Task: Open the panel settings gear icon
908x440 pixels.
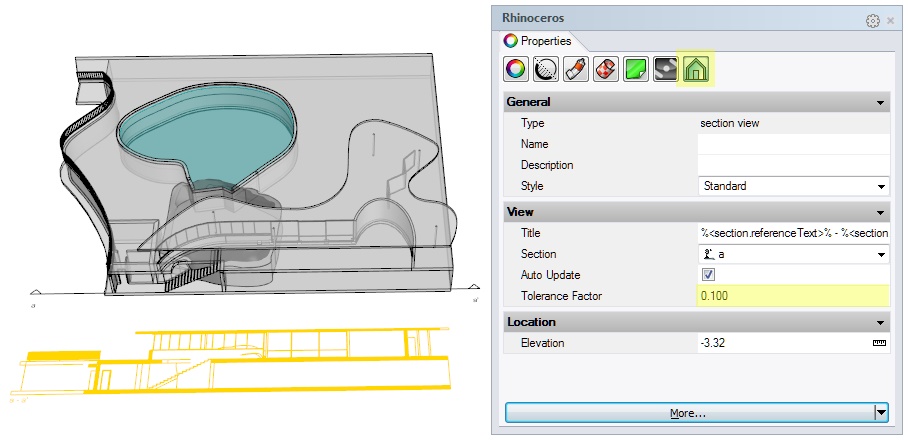Action: point(872,20)
